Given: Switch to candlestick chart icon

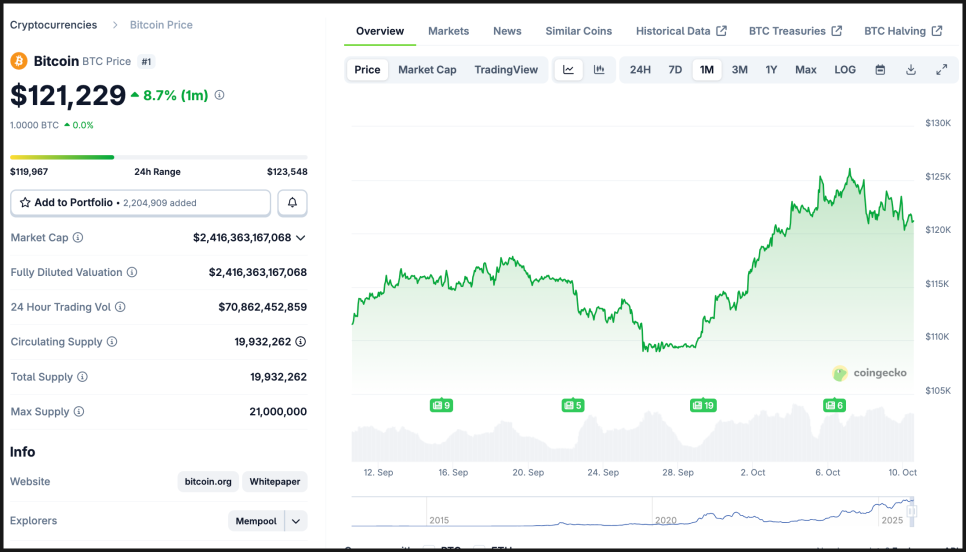Looking at the screenshot, I should pos(599,70).
